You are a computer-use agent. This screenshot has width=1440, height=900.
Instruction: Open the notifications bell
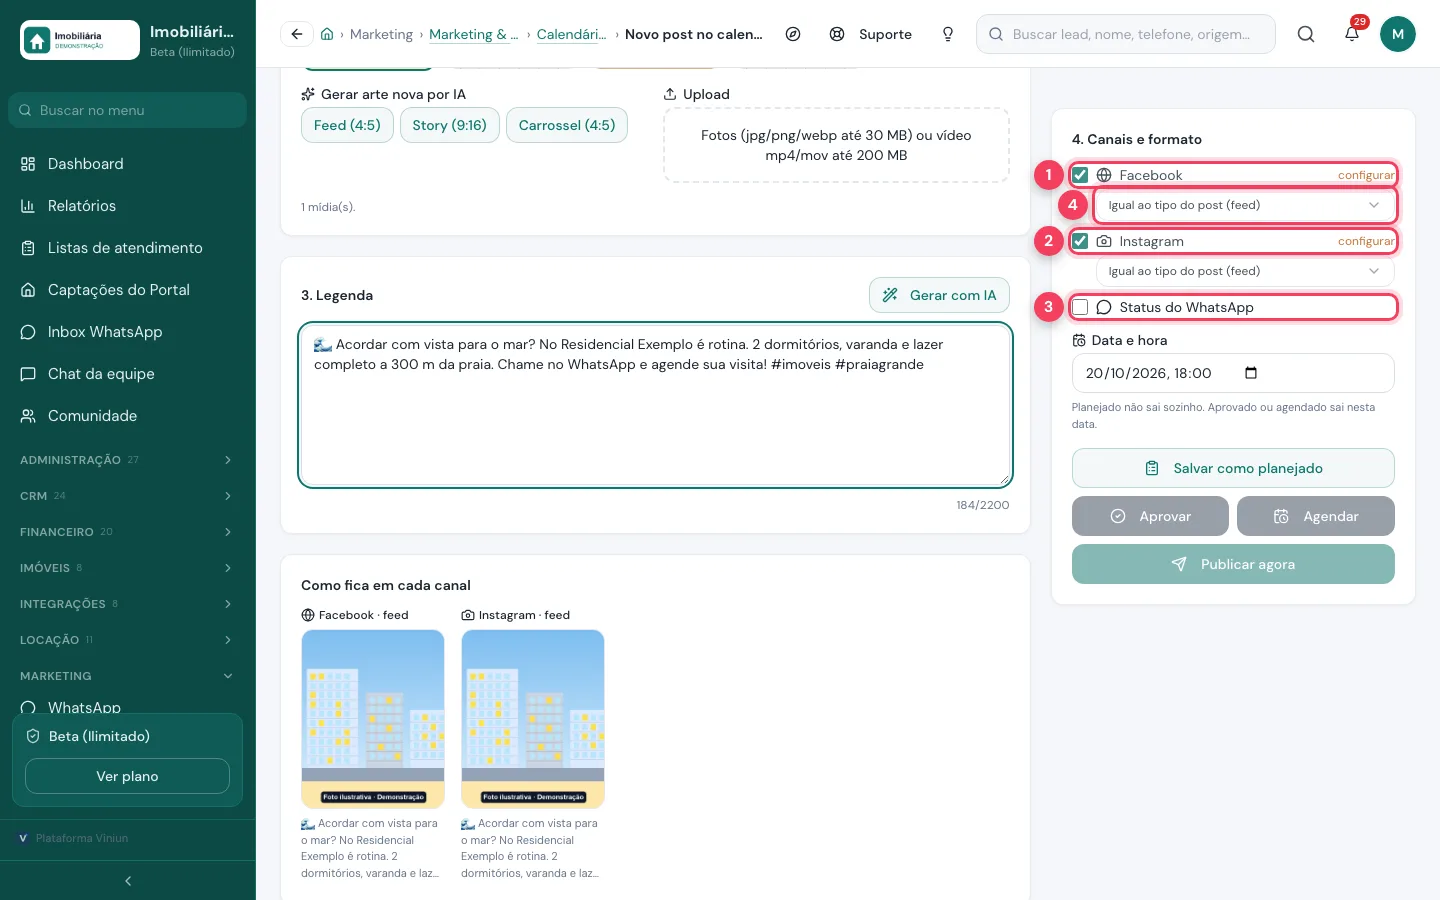pos(1352,34)
